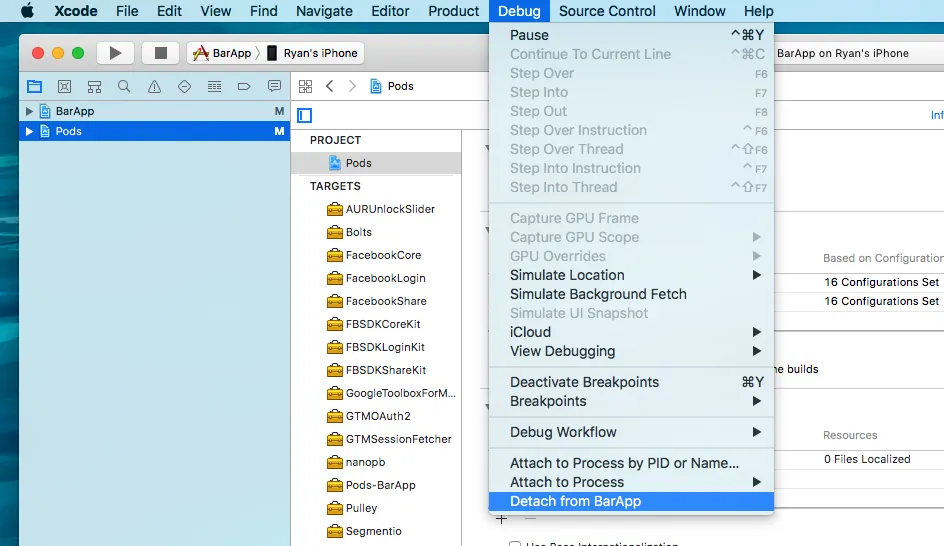Select Ryan's iPhone run destination

[312, 53]
